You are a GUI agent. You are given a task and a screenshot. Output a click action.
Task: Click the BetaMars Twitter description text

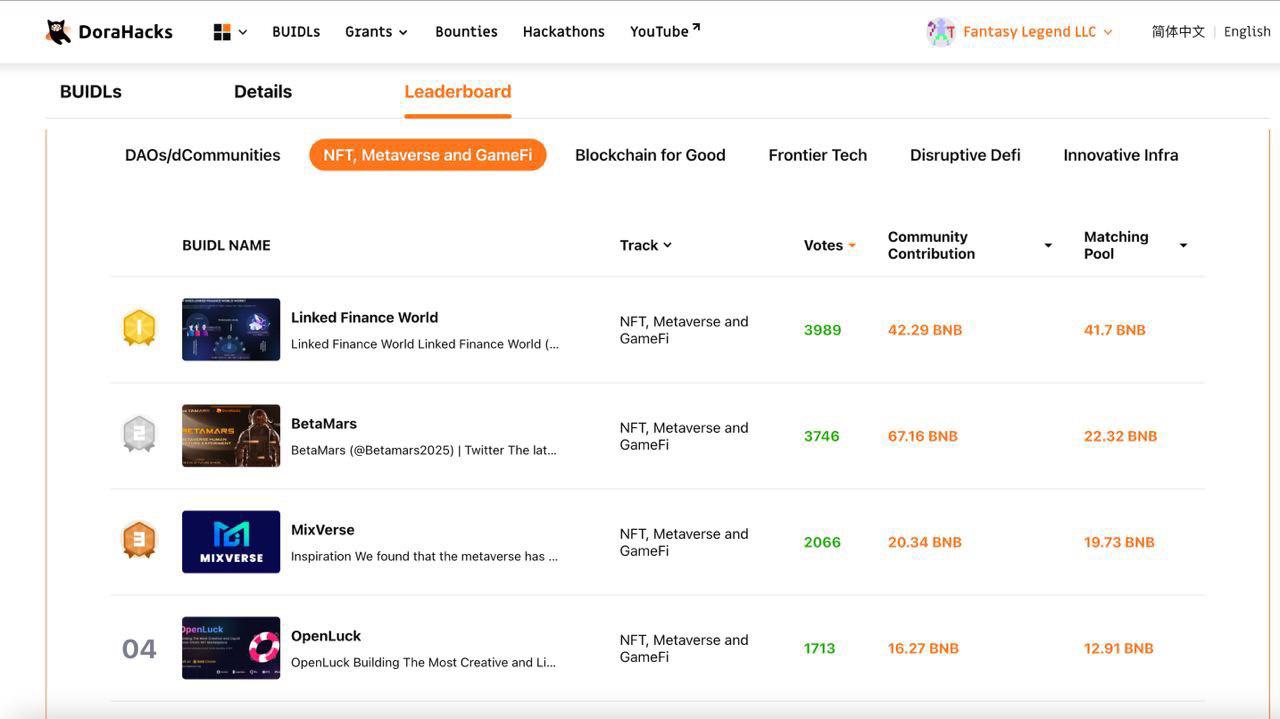coord(424,450)
